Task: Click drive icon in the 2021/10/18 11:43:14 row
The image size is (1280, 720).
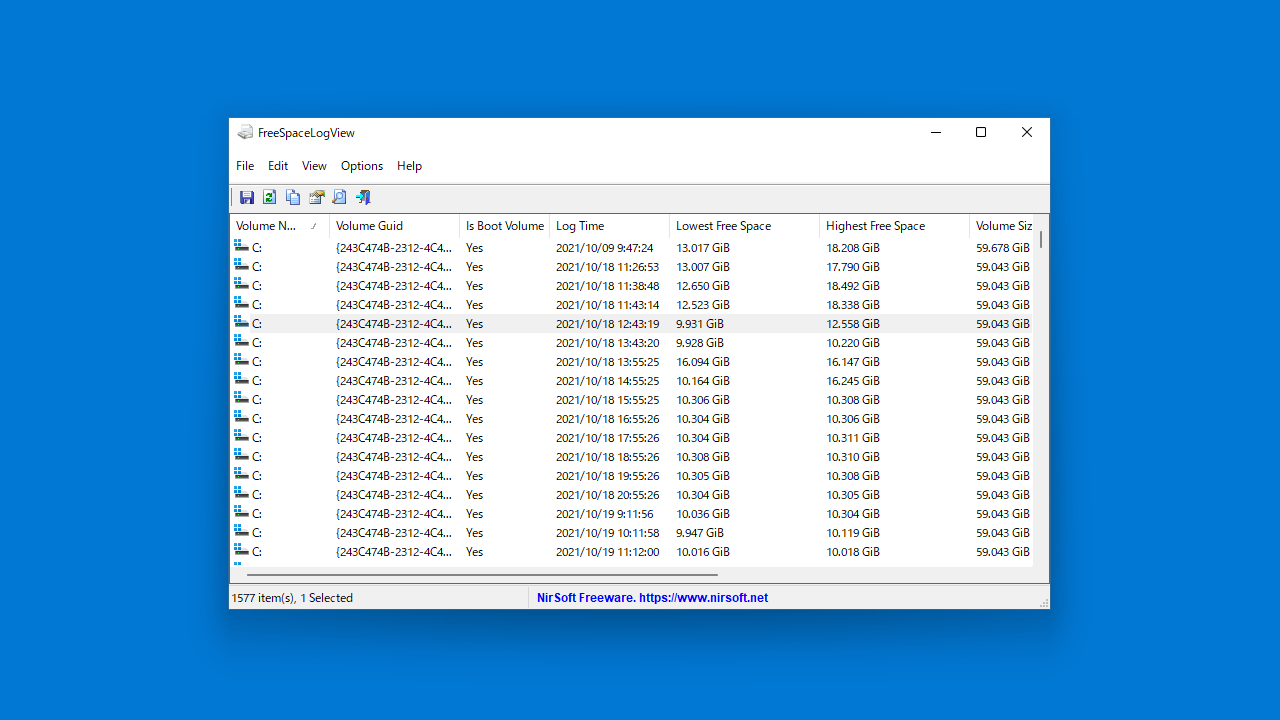Action: [241, 303]
